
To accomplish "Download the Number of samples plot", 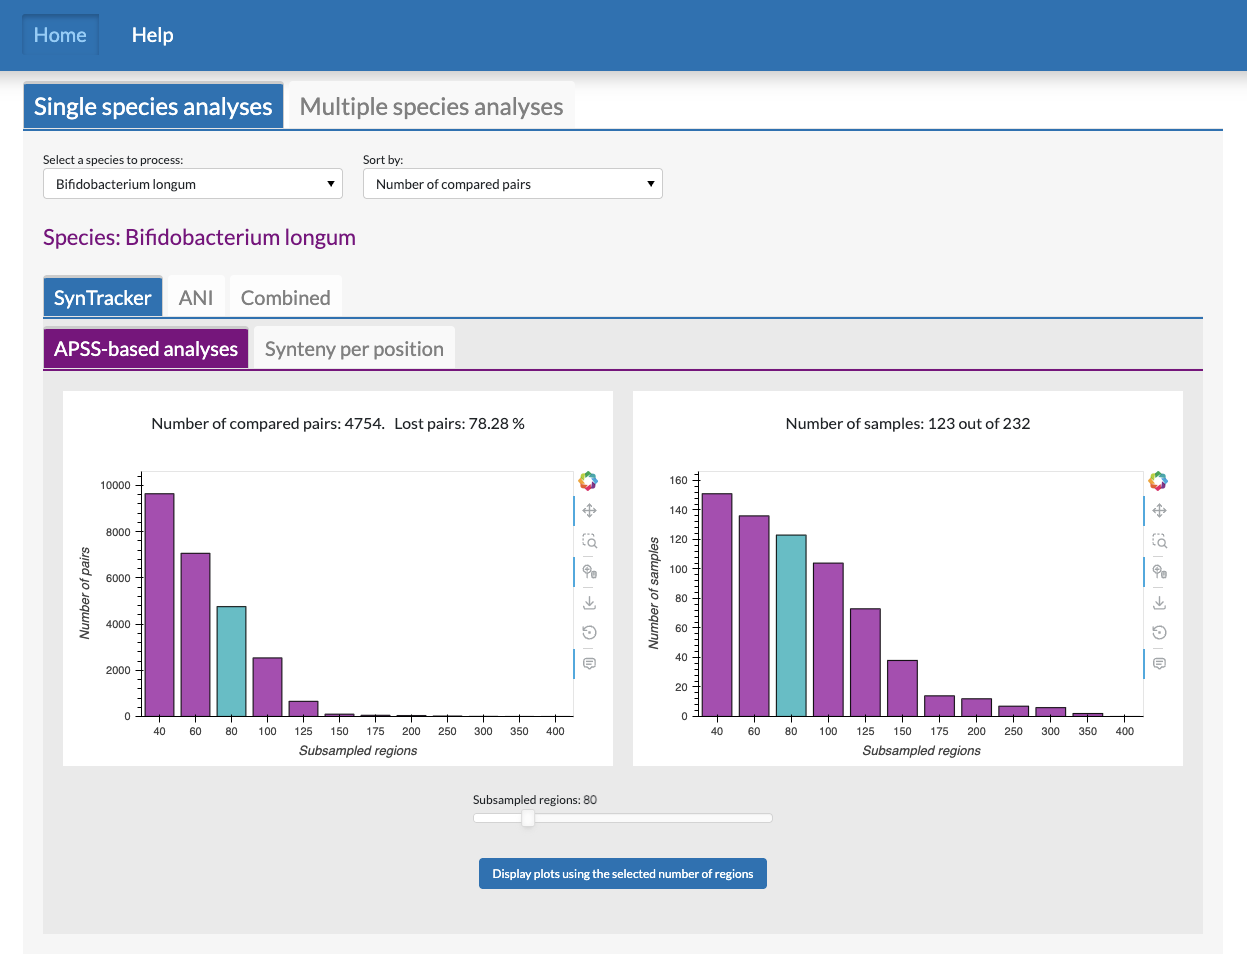I will click(1159, 603).
